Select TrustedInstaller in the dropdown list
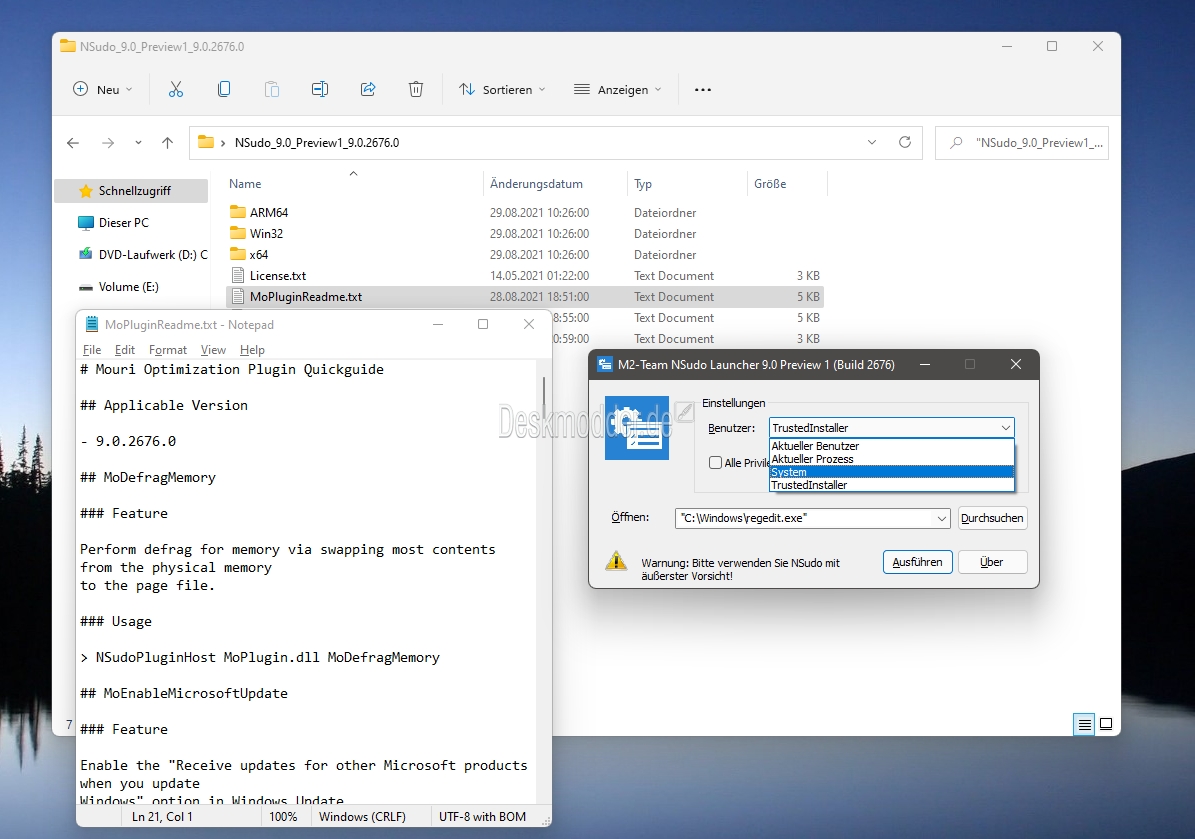This screenshot has height=839, width=1195. (892, 485)
